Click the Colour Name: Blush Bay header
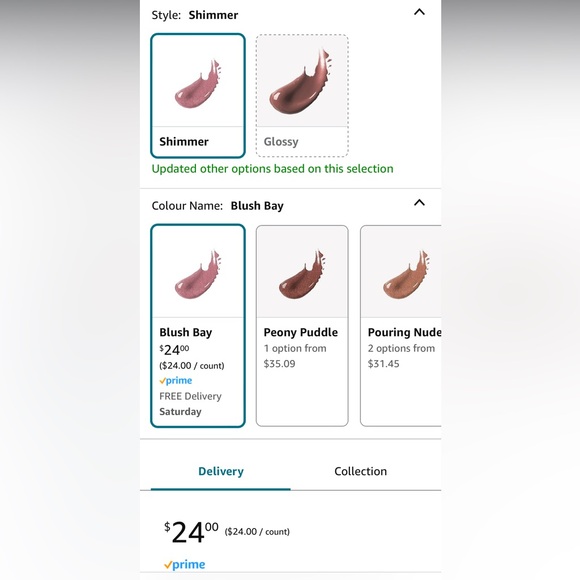Image resolution: width=580 pixels, height=580 pixels. pyautogui.click(x=218, y=206)
